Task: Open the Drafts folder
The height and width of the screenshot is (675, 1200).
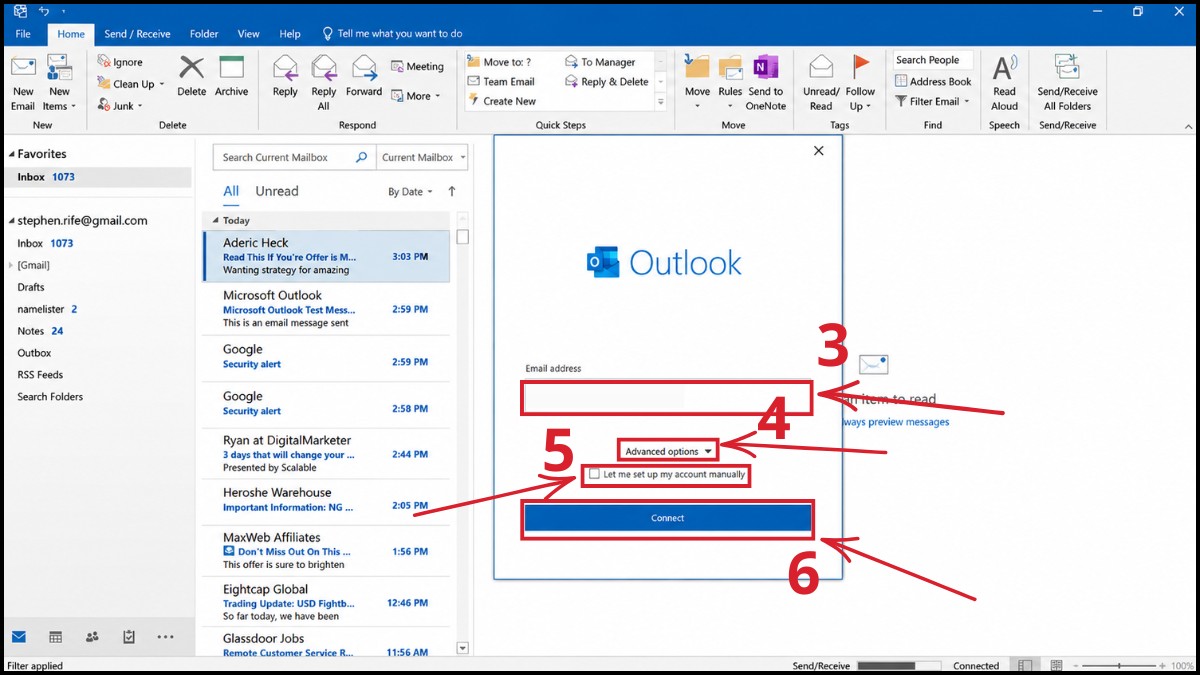Action: 31,287
